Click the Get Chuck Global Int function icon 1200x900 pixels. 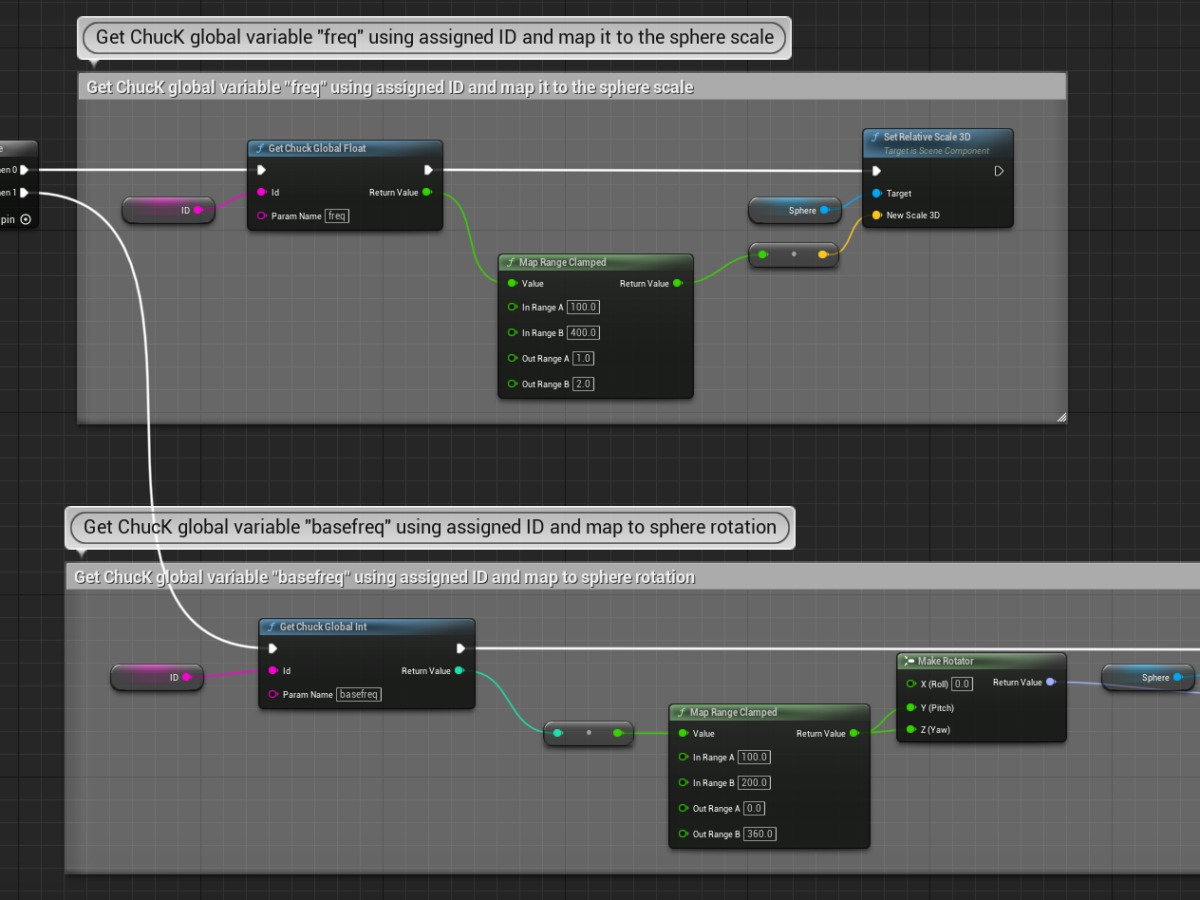point(271,627)
